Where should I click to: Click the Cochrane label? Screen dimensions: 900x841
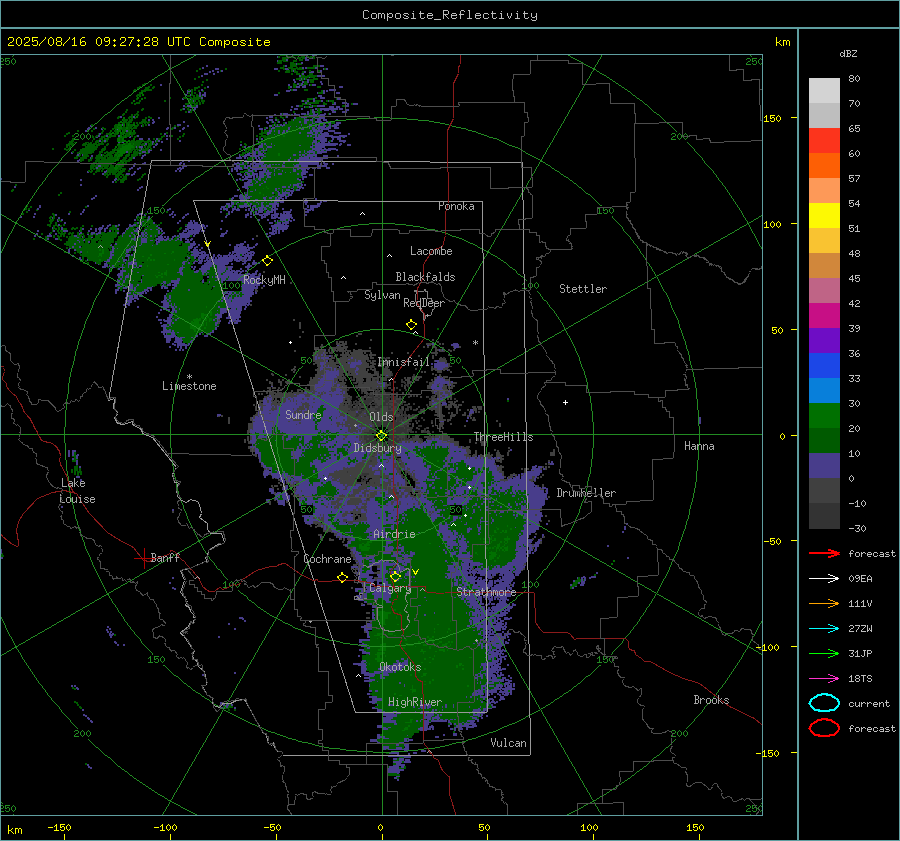[327, 559]
